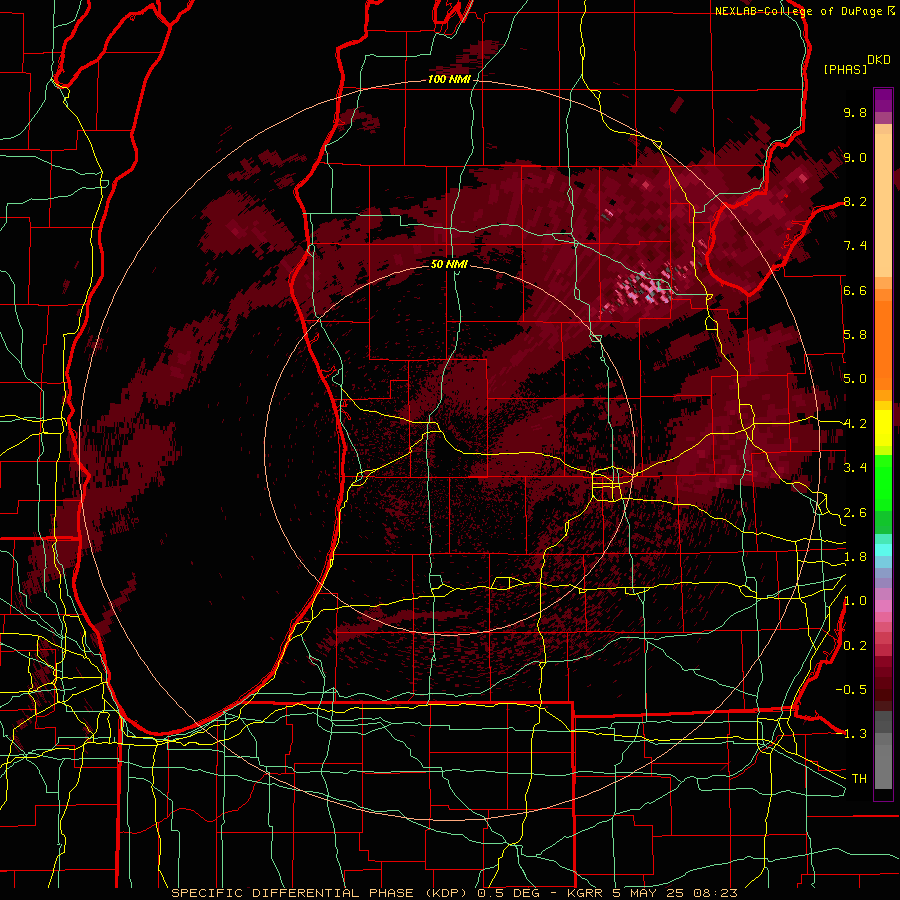The image size is (900, 900).
Task: Select the 7.4 legend value
Action: pyautogui.click(x=855, y=246)
